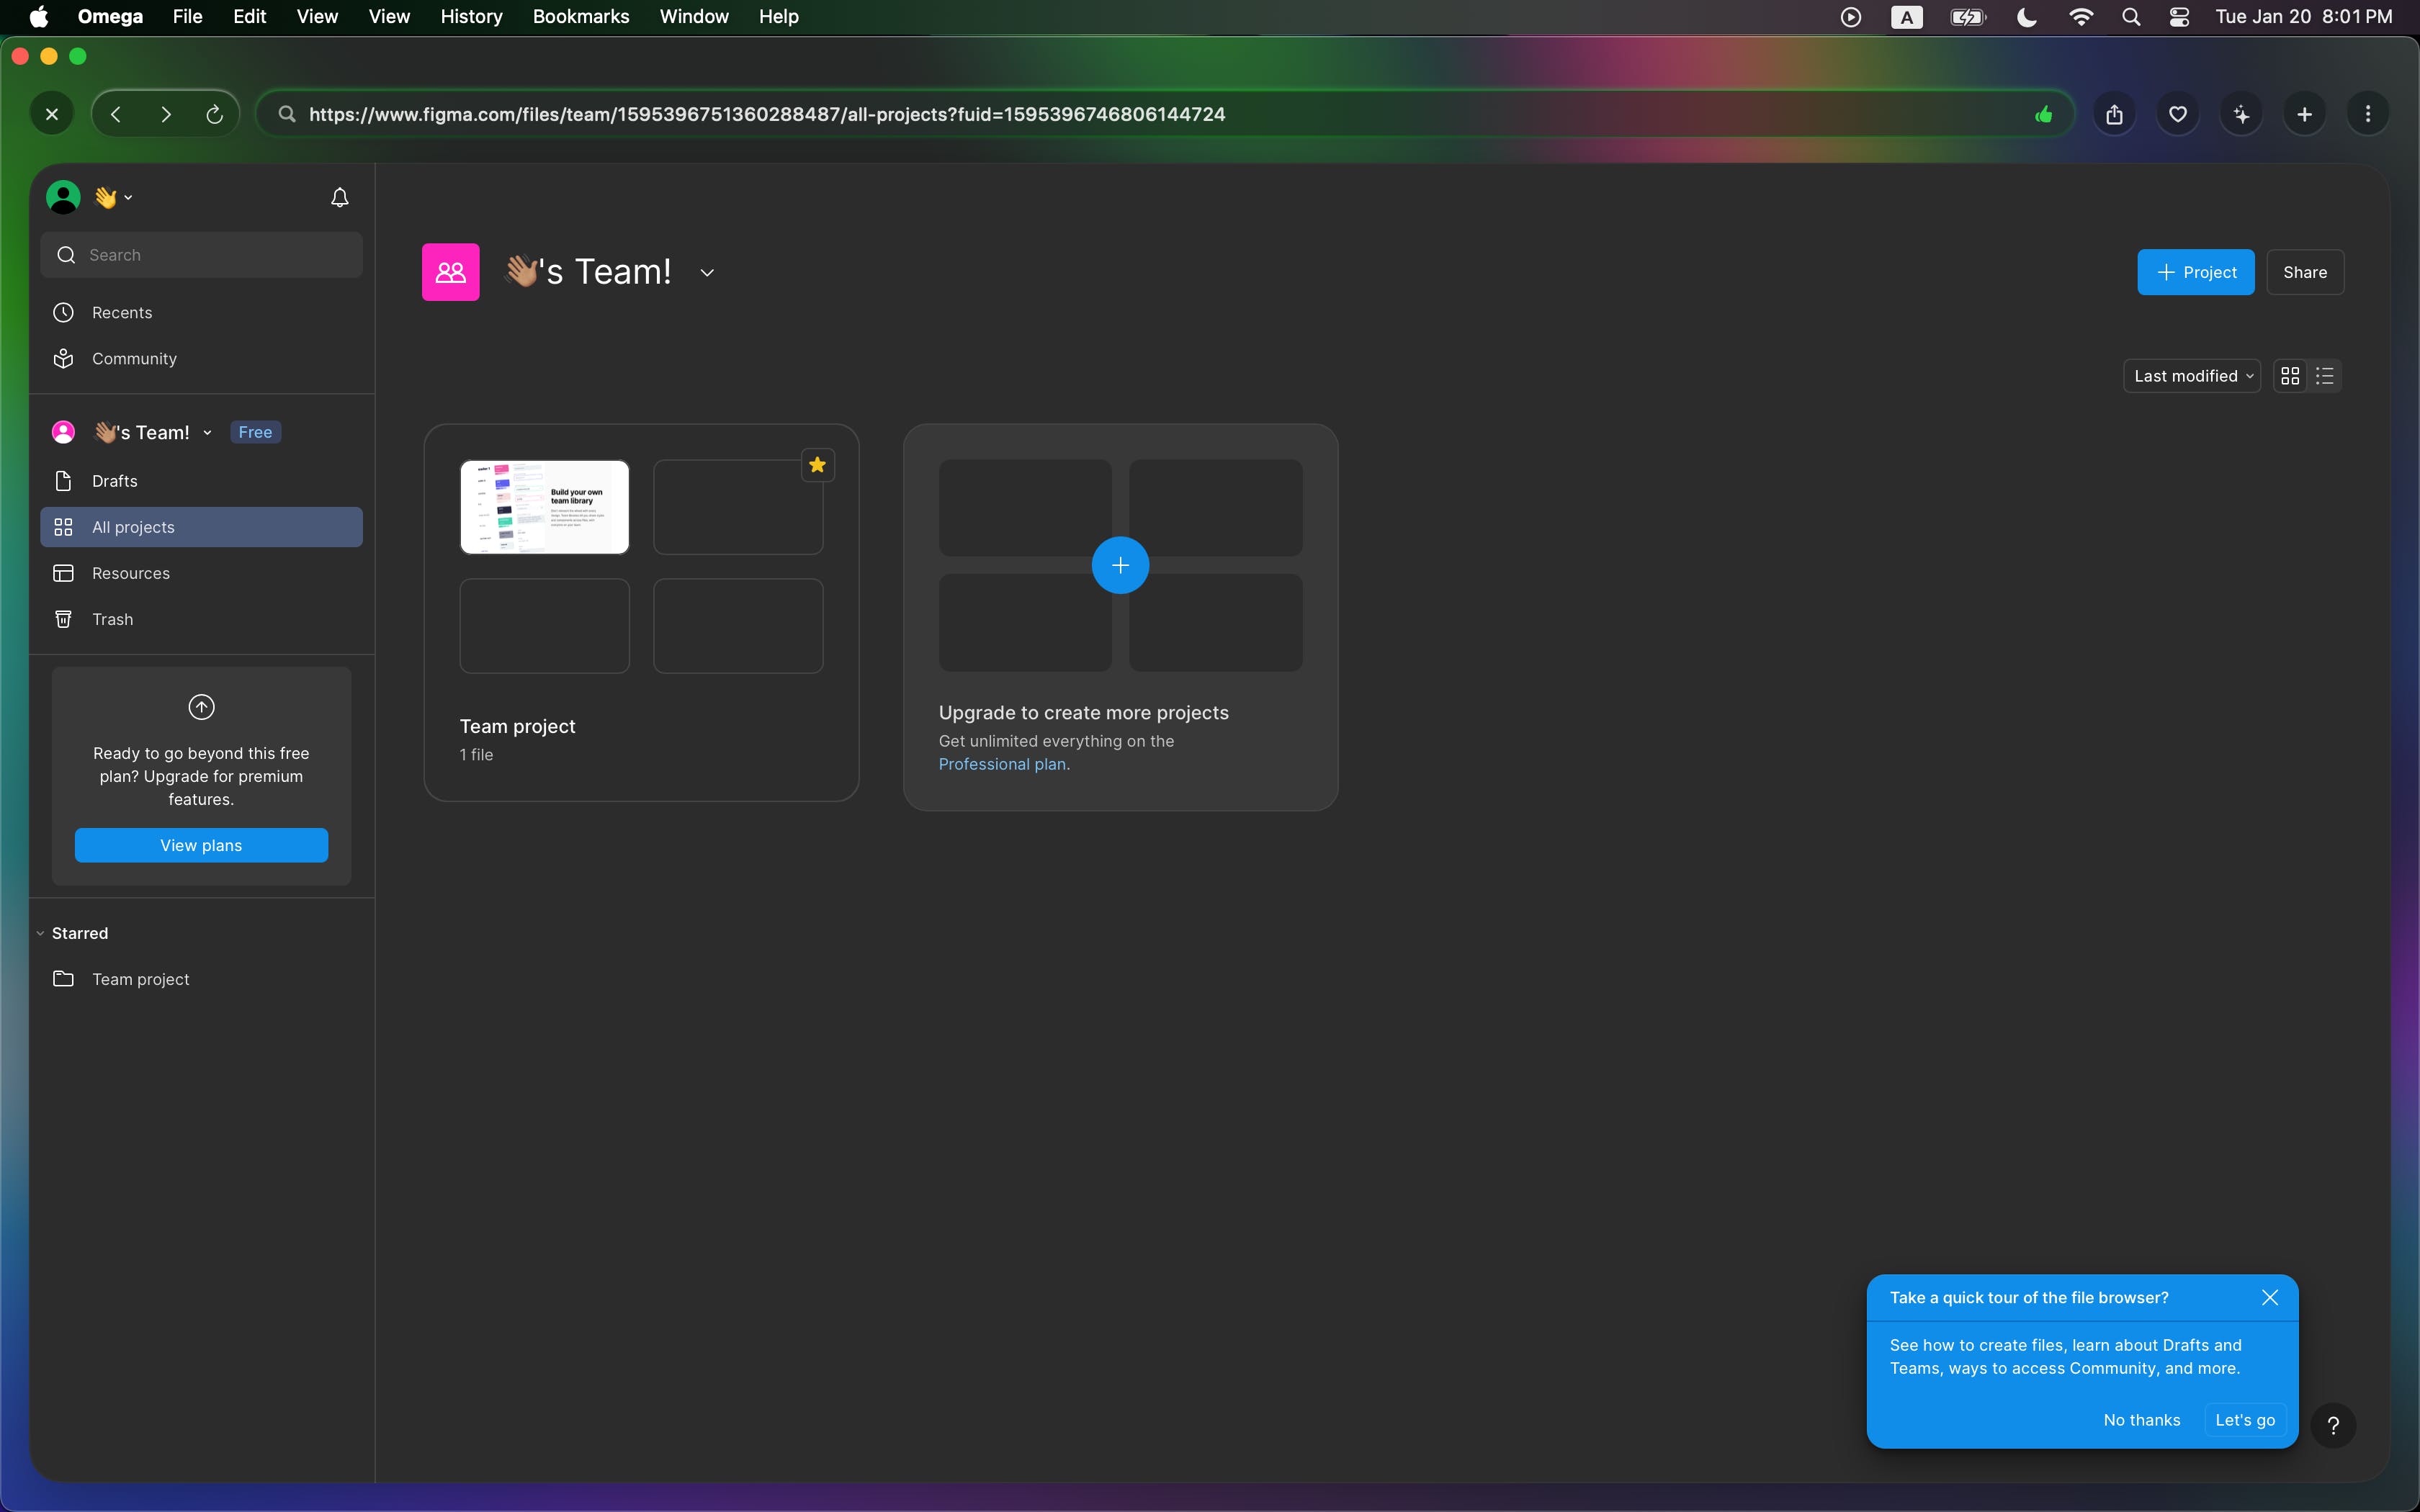Click the pink team avatar icon
This screenshot has width=2420, height=1512.
coord(450,272)
